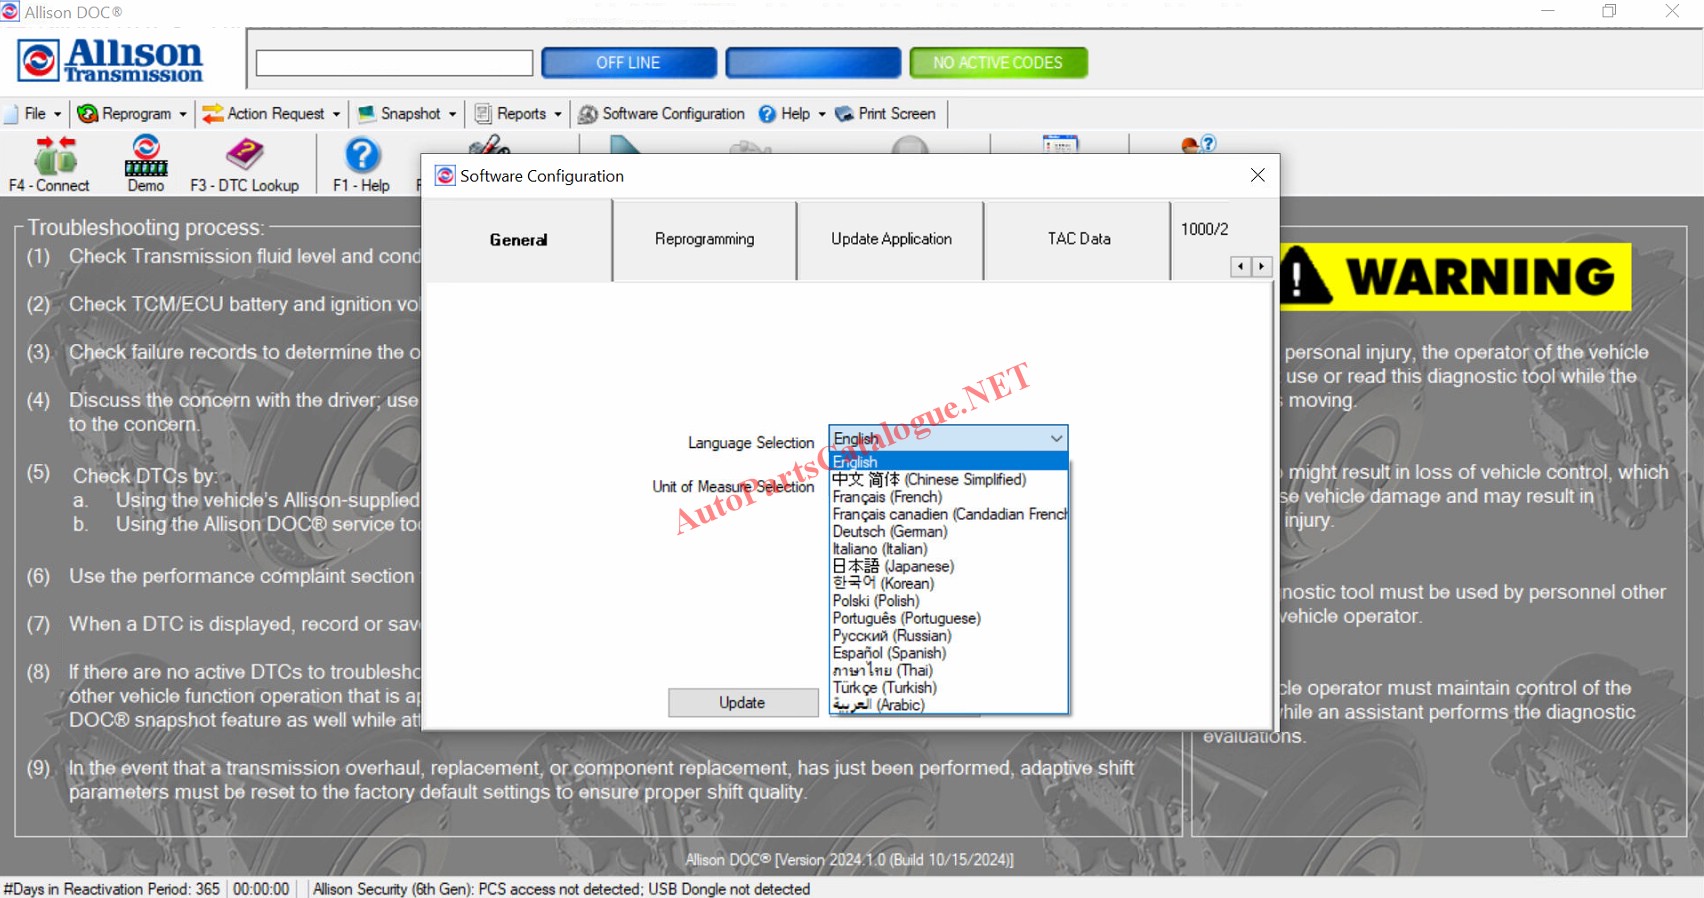Screen dimensions: 1704x898
Task: Open the Reprogram menu
Action: 132,114
